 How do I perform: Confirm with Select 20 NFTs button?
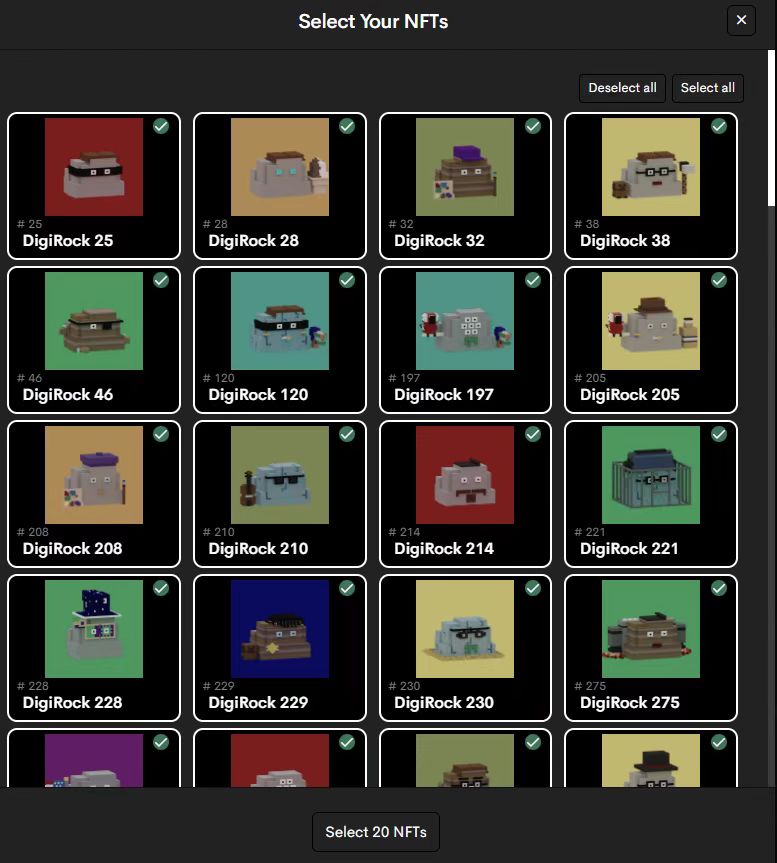(x=376, y=832)
